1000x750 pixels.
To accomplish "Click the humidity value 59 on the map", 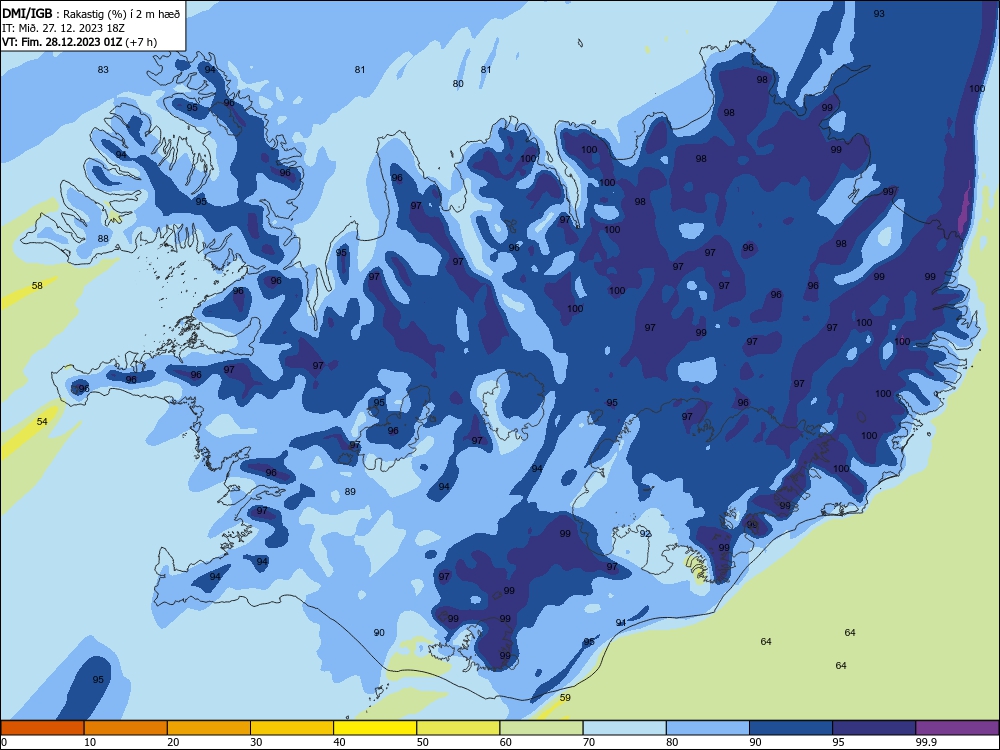I will [565, 697].
